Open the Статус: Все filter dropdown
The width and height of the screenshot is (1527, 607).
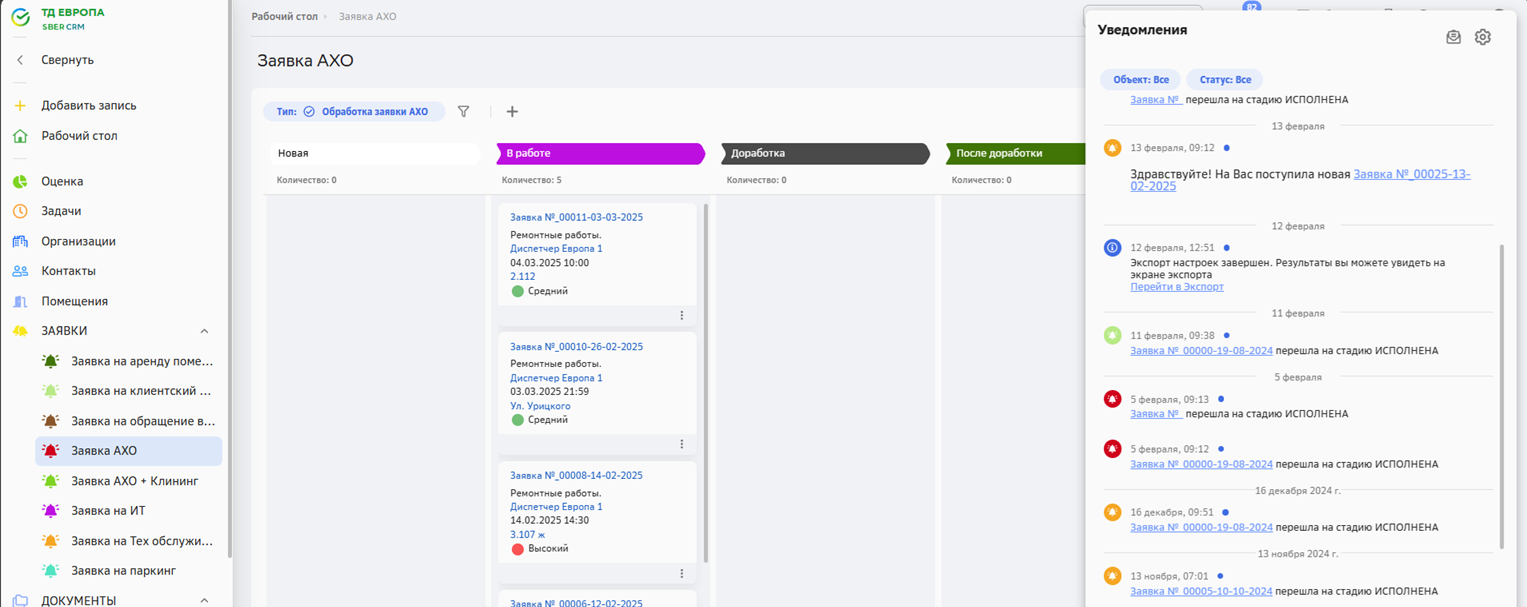pyautogui.click(x=1224, y=80)
